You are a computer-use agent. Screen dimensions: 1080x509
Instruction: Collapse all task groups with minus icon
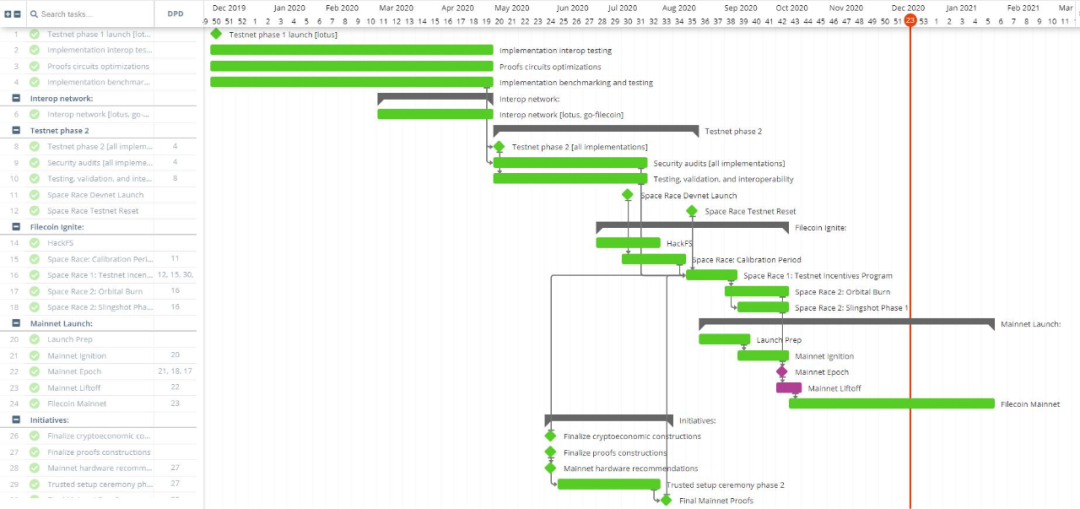17,14
